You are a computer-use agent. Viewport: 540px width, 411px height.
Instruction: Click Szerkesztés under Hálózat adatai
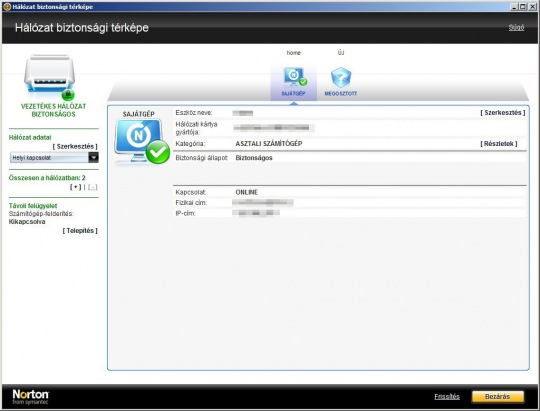[x=75, y=146]
